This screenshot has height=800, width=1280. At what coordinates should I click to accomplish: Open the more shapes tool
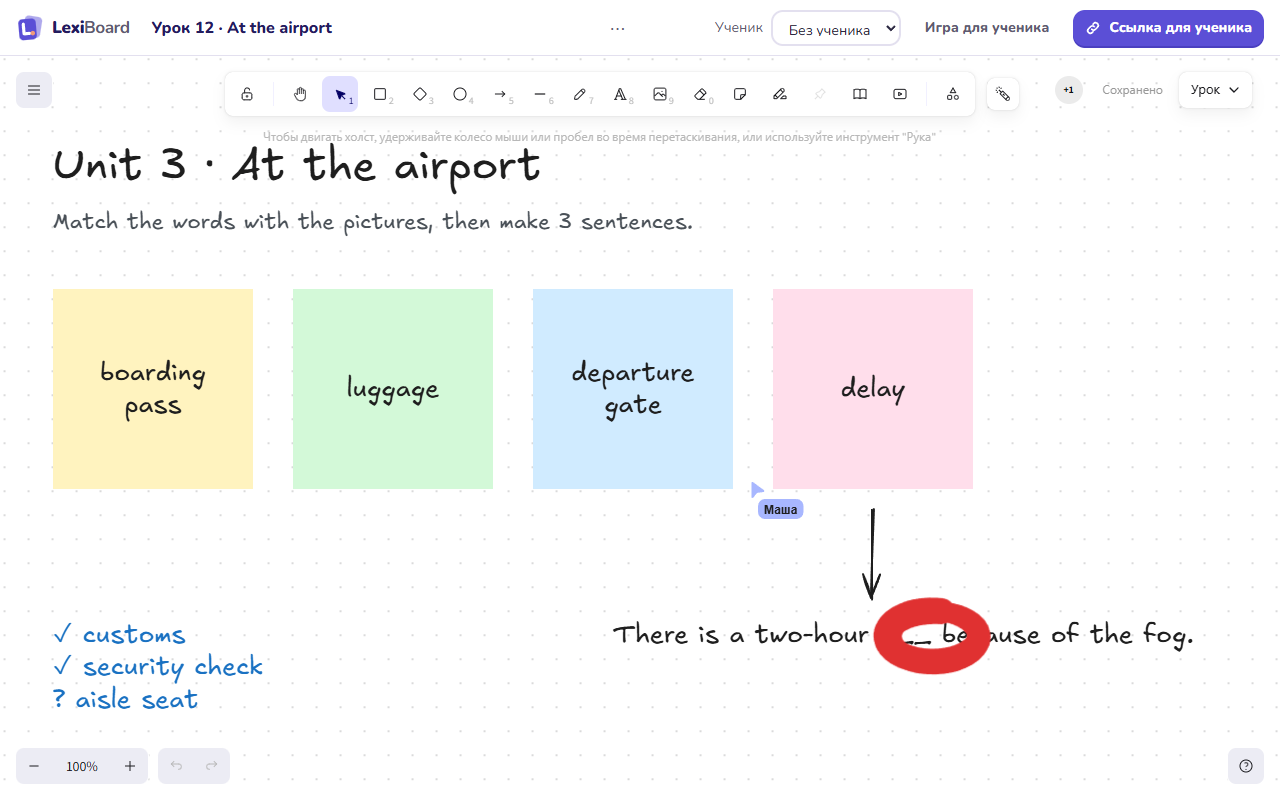[x=953, y=94]
